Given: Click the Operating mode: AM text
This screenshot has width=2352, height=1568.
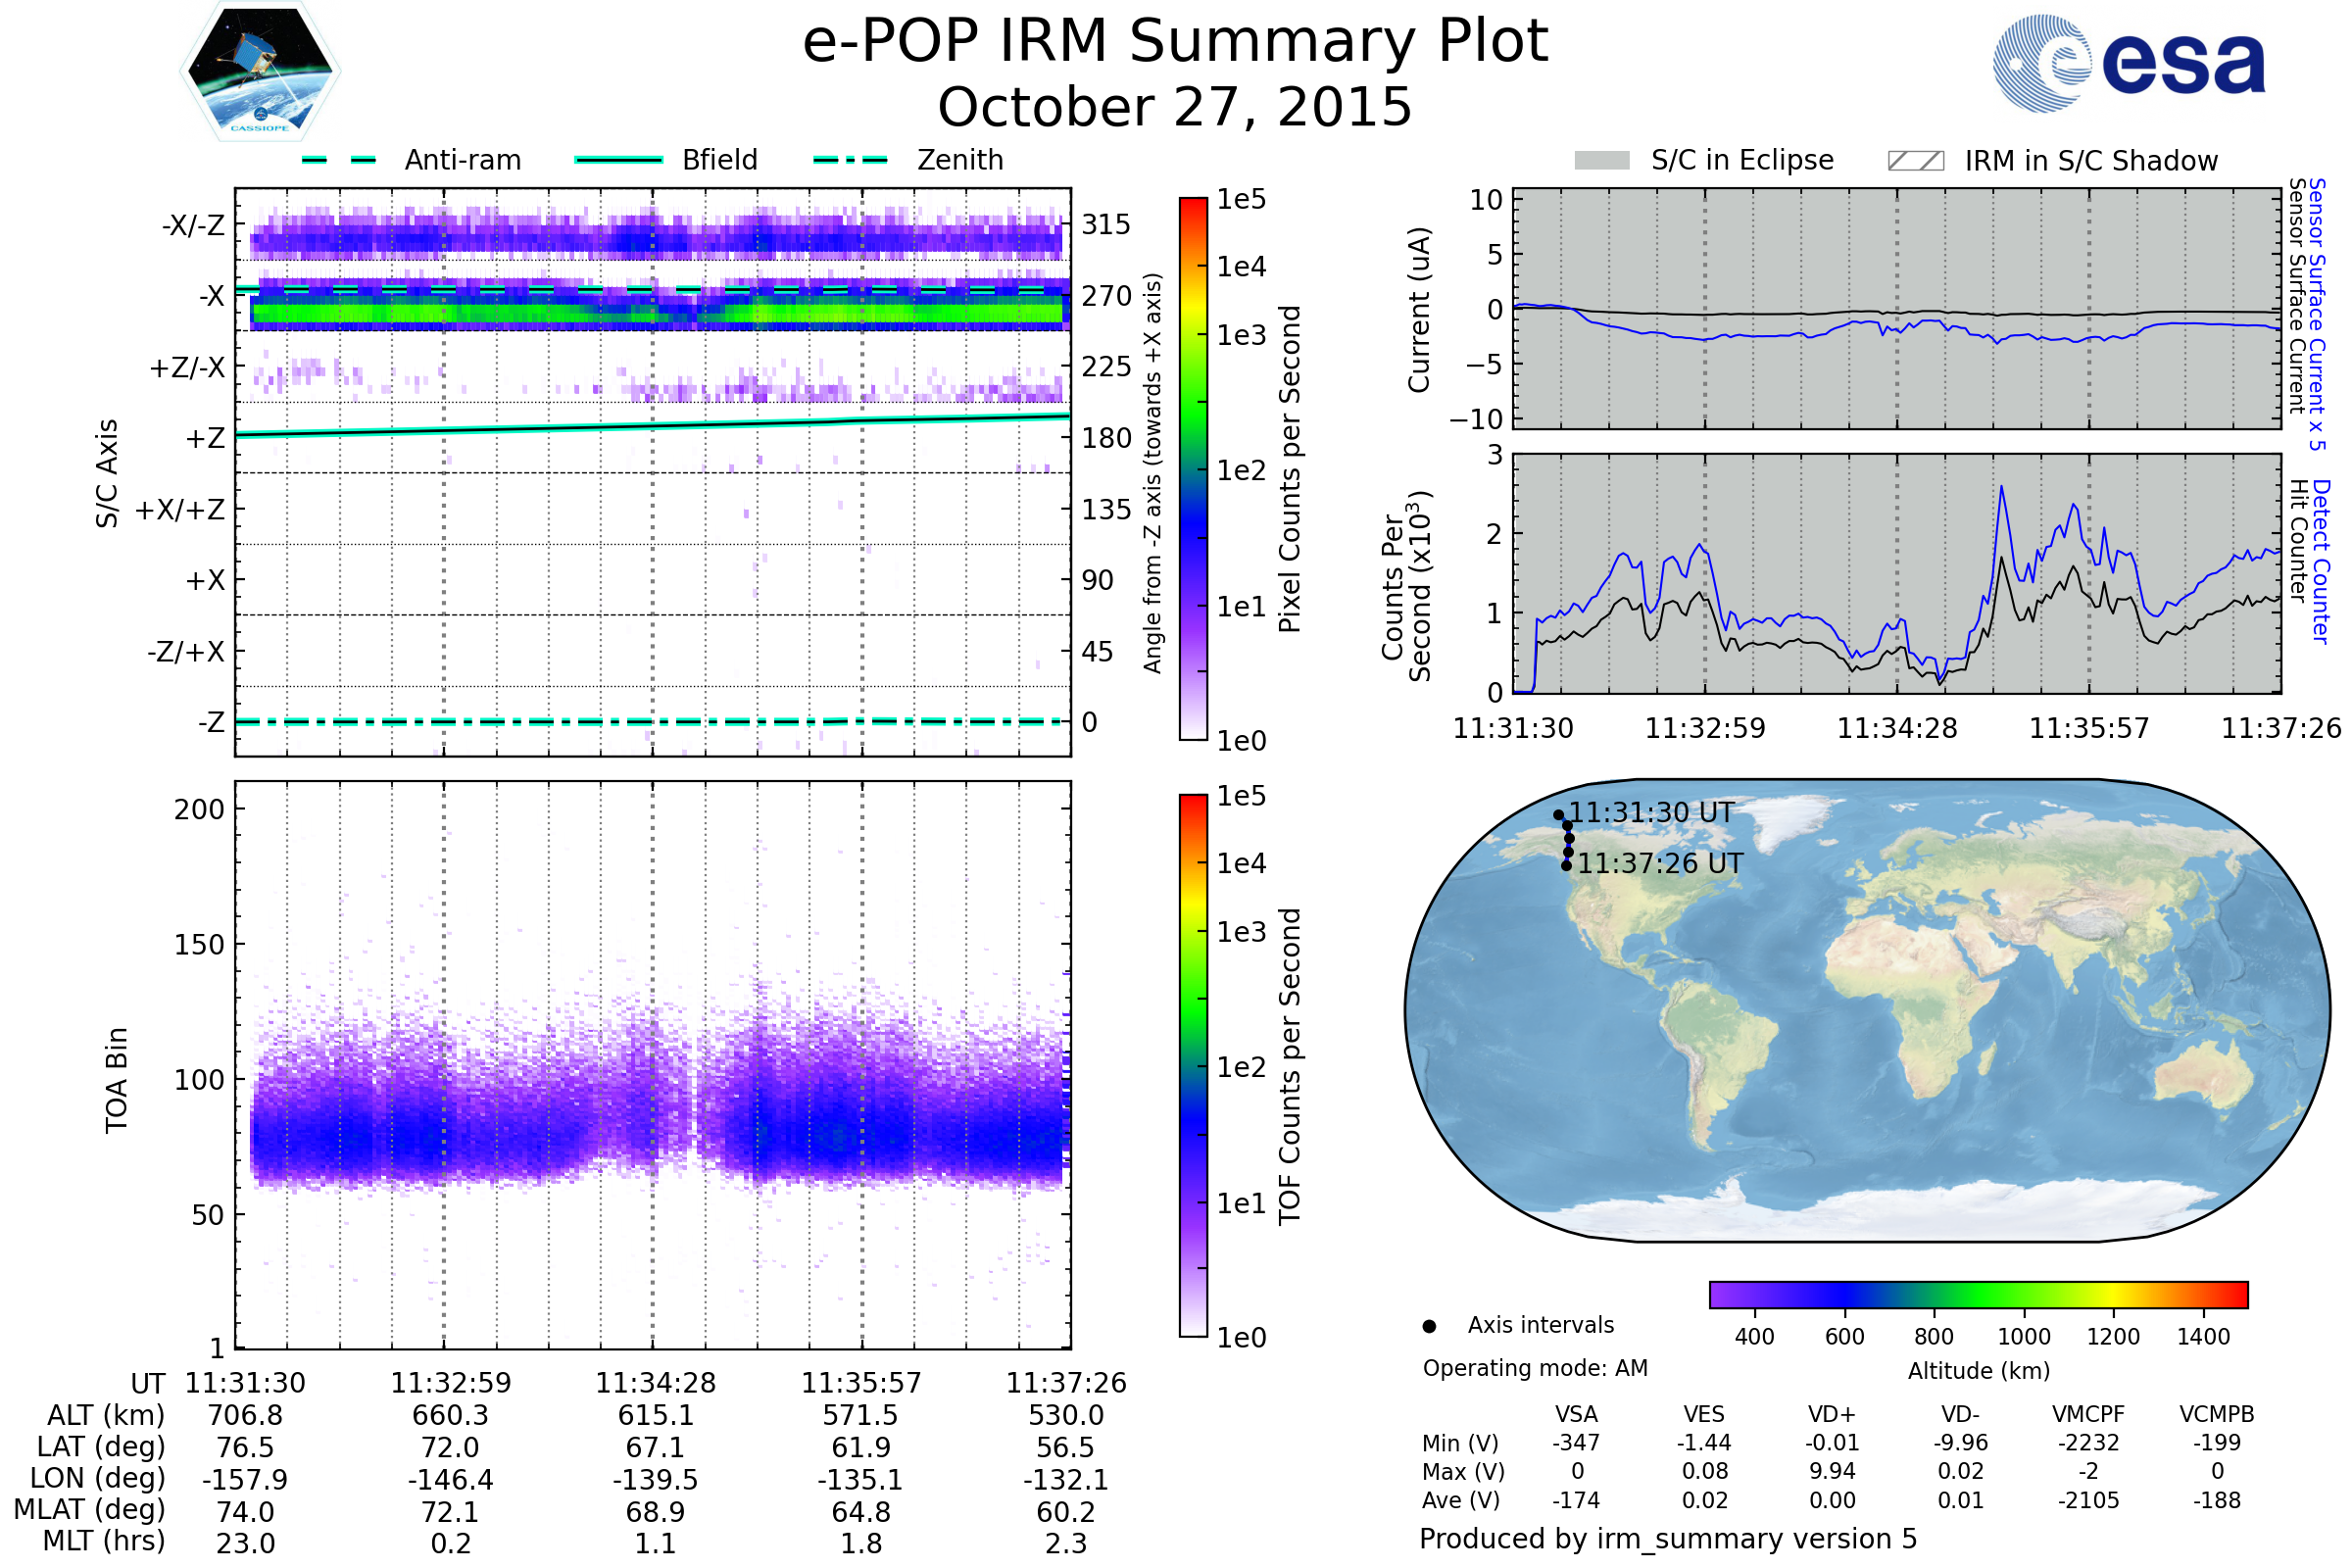Looking at the screenshot, I should [1535, 1368].
